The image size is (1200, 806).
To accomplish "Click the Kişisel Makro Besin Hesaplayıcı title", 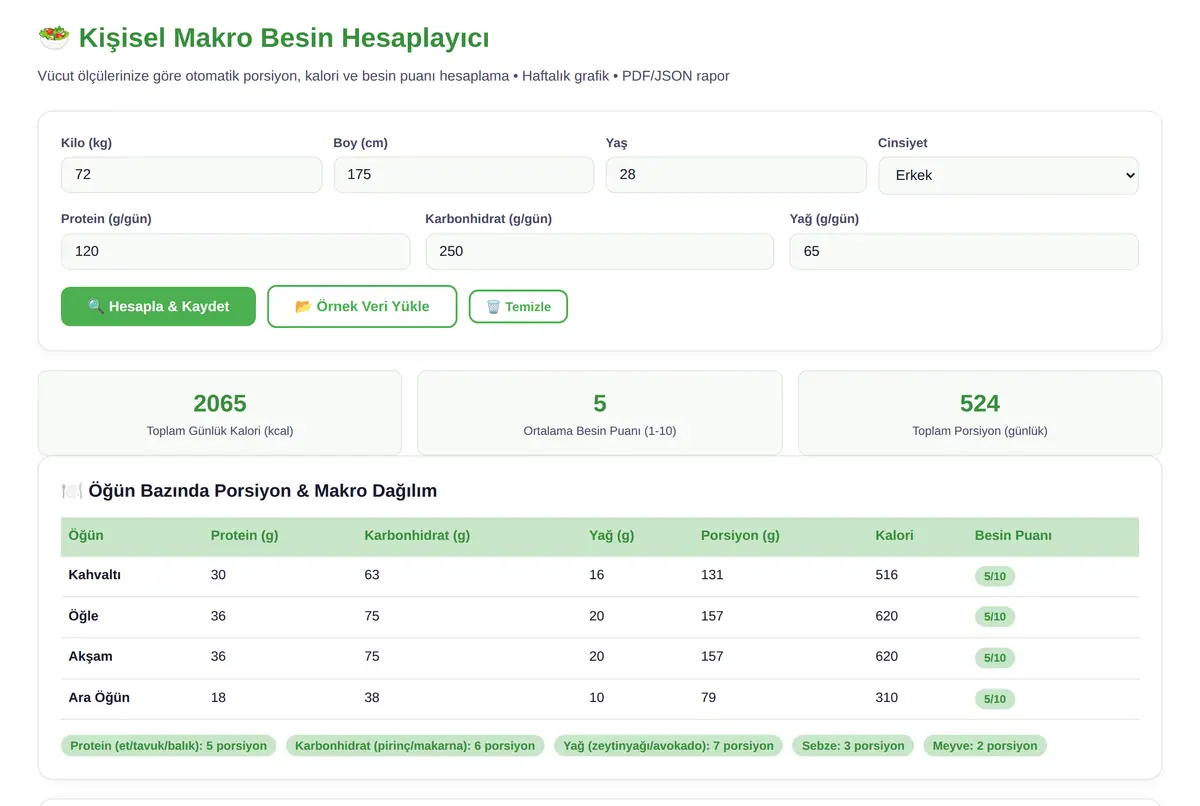I will click(284, 38).
